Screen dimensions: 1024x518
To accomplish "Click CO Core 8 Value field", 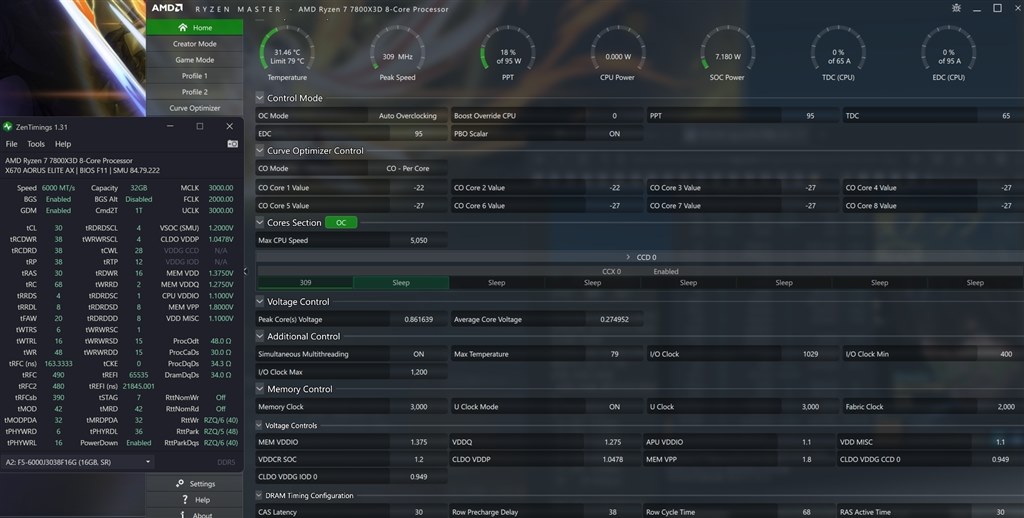I will pos(933,206).
